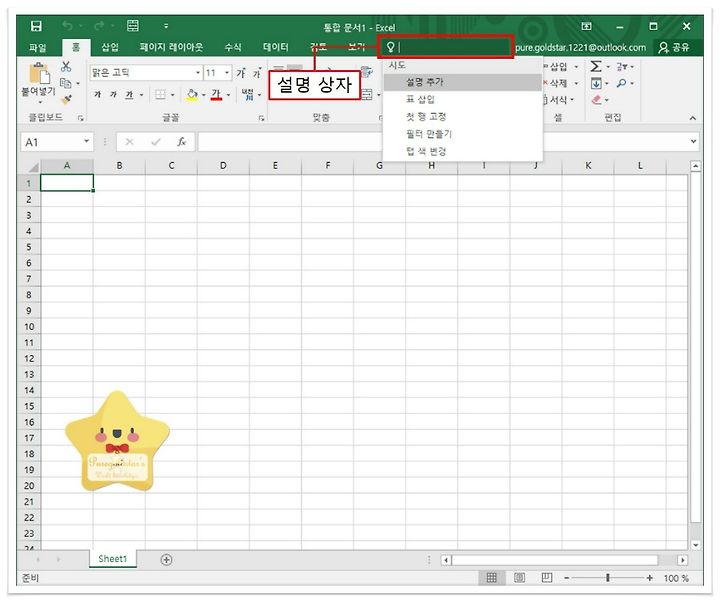Click the table-form icon in quick access toolbar
Image resolution: width=720 pixels, height=601 pixels.
coord(133,26)
